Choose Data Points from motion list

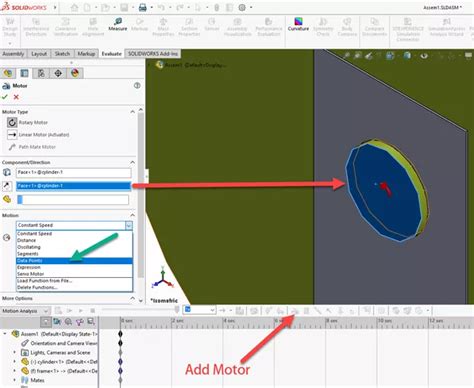pos(74,260)
